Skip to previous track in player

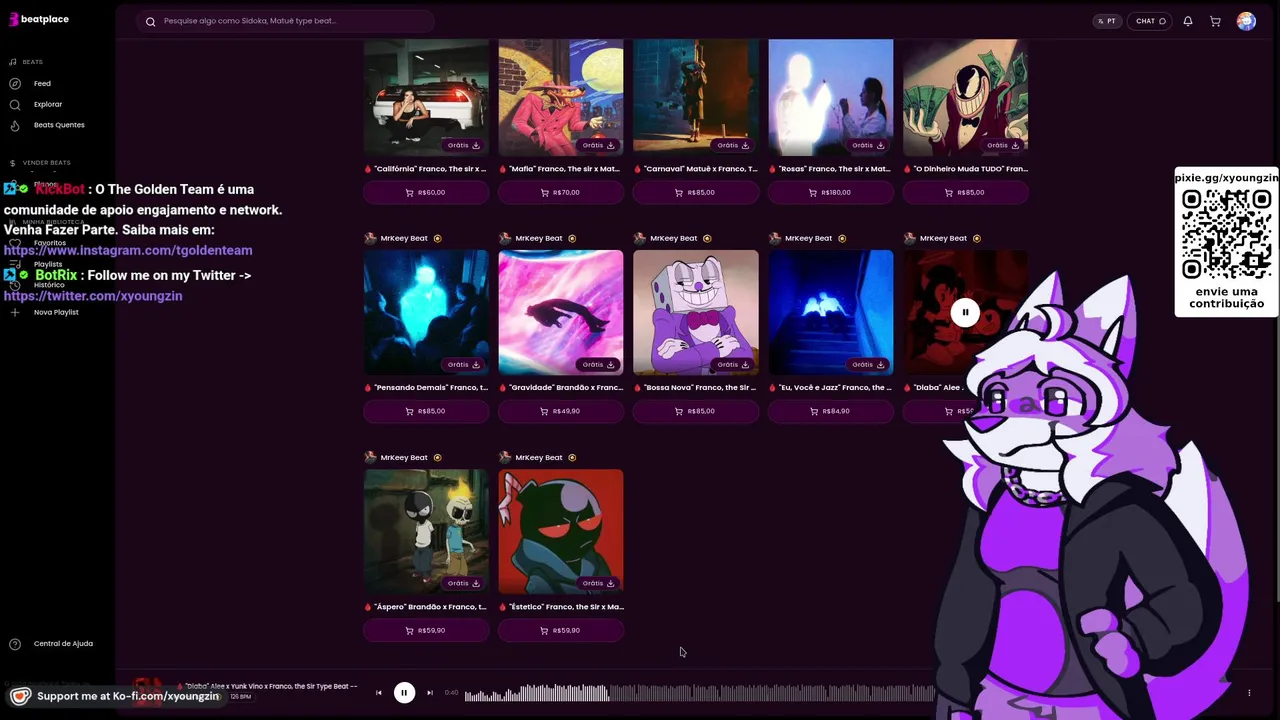click(378, 693)
